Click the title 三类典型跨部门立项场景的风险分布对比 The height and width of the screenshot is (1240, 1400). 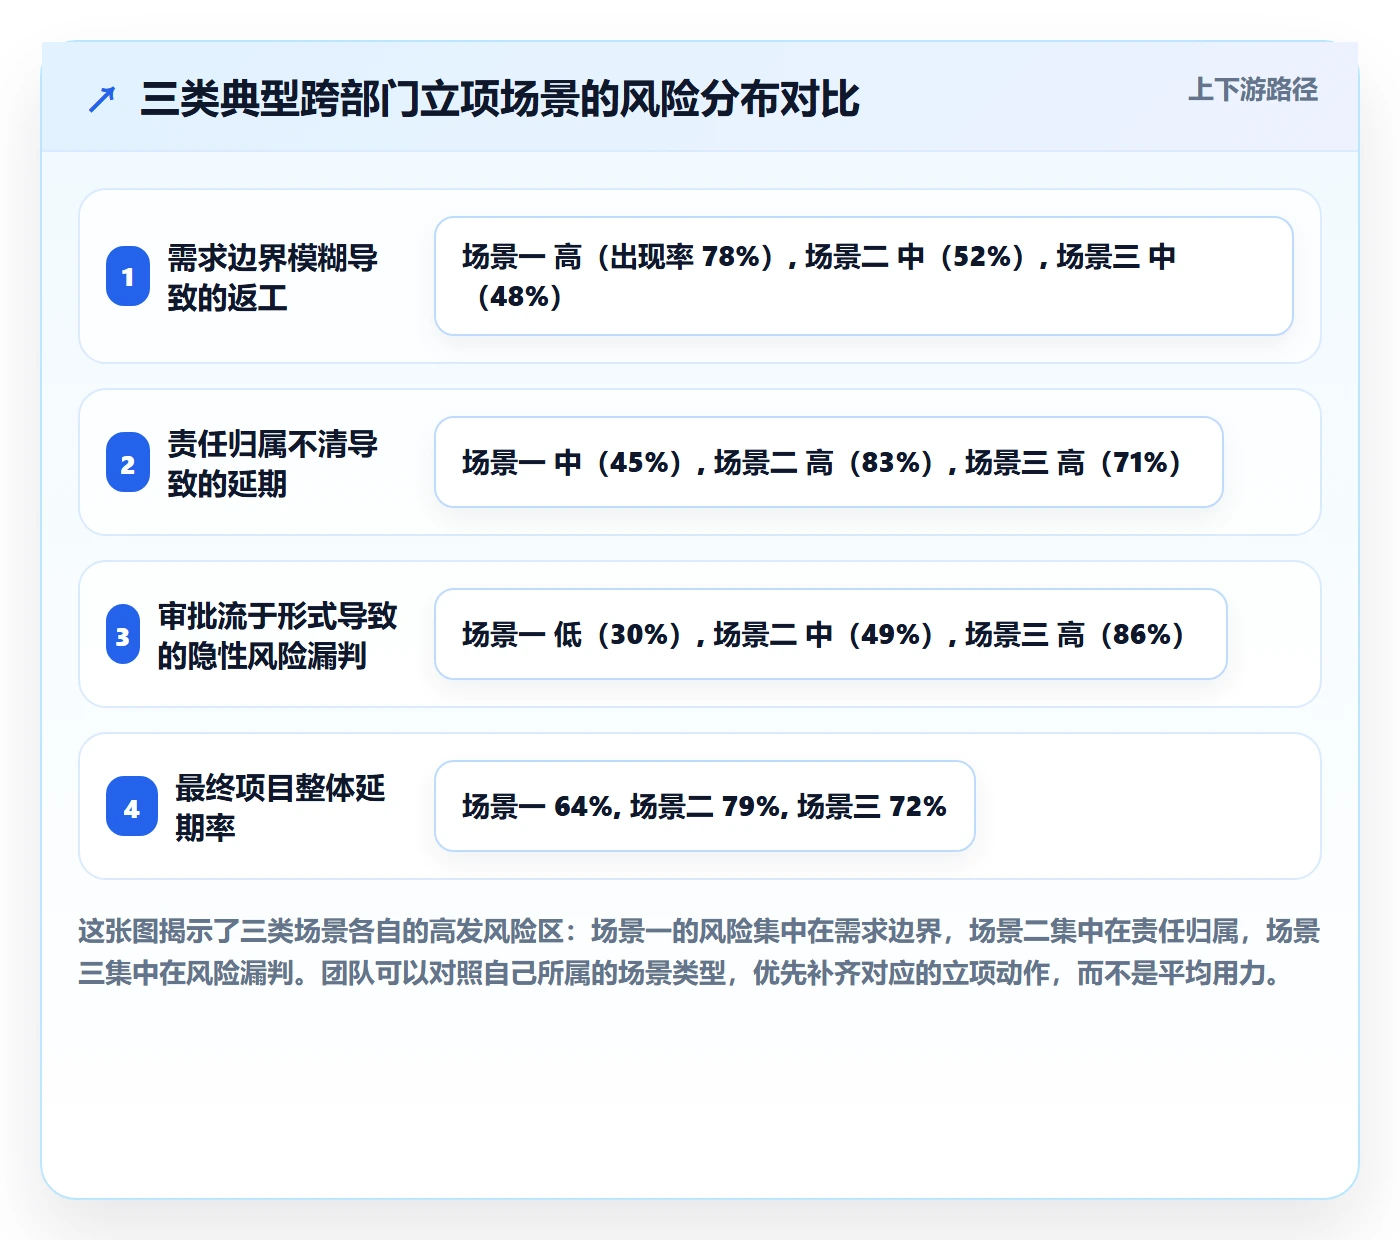pos(500,99)
